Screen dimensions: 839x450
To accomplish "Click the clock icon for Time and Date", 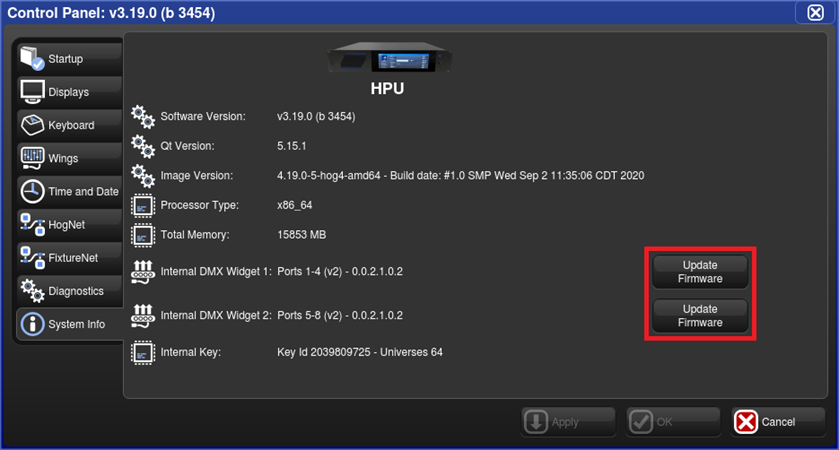I will coord(32,192).
